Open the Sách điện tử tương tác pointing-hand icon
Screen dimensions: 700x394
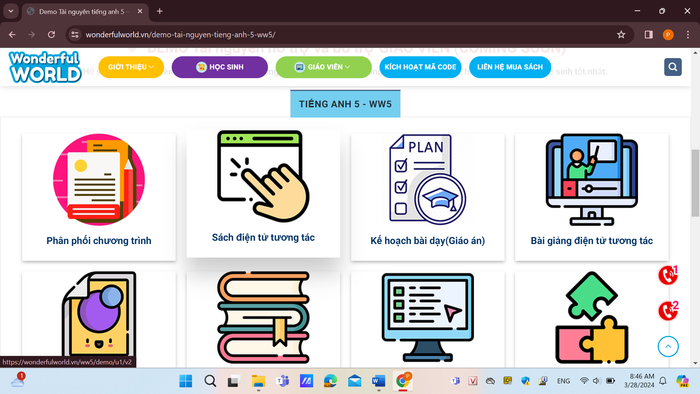(x=263, y=176)
